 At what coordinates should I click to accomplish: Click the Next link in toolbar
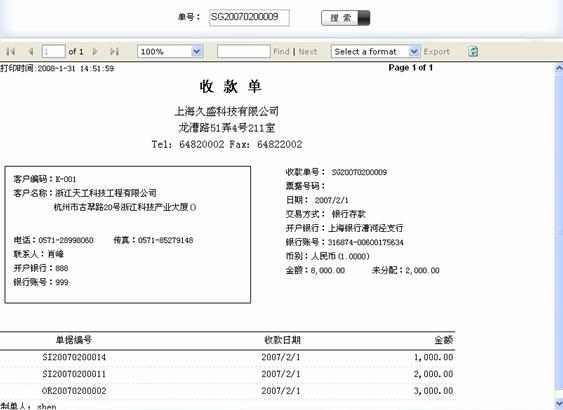tap(308, 52)
